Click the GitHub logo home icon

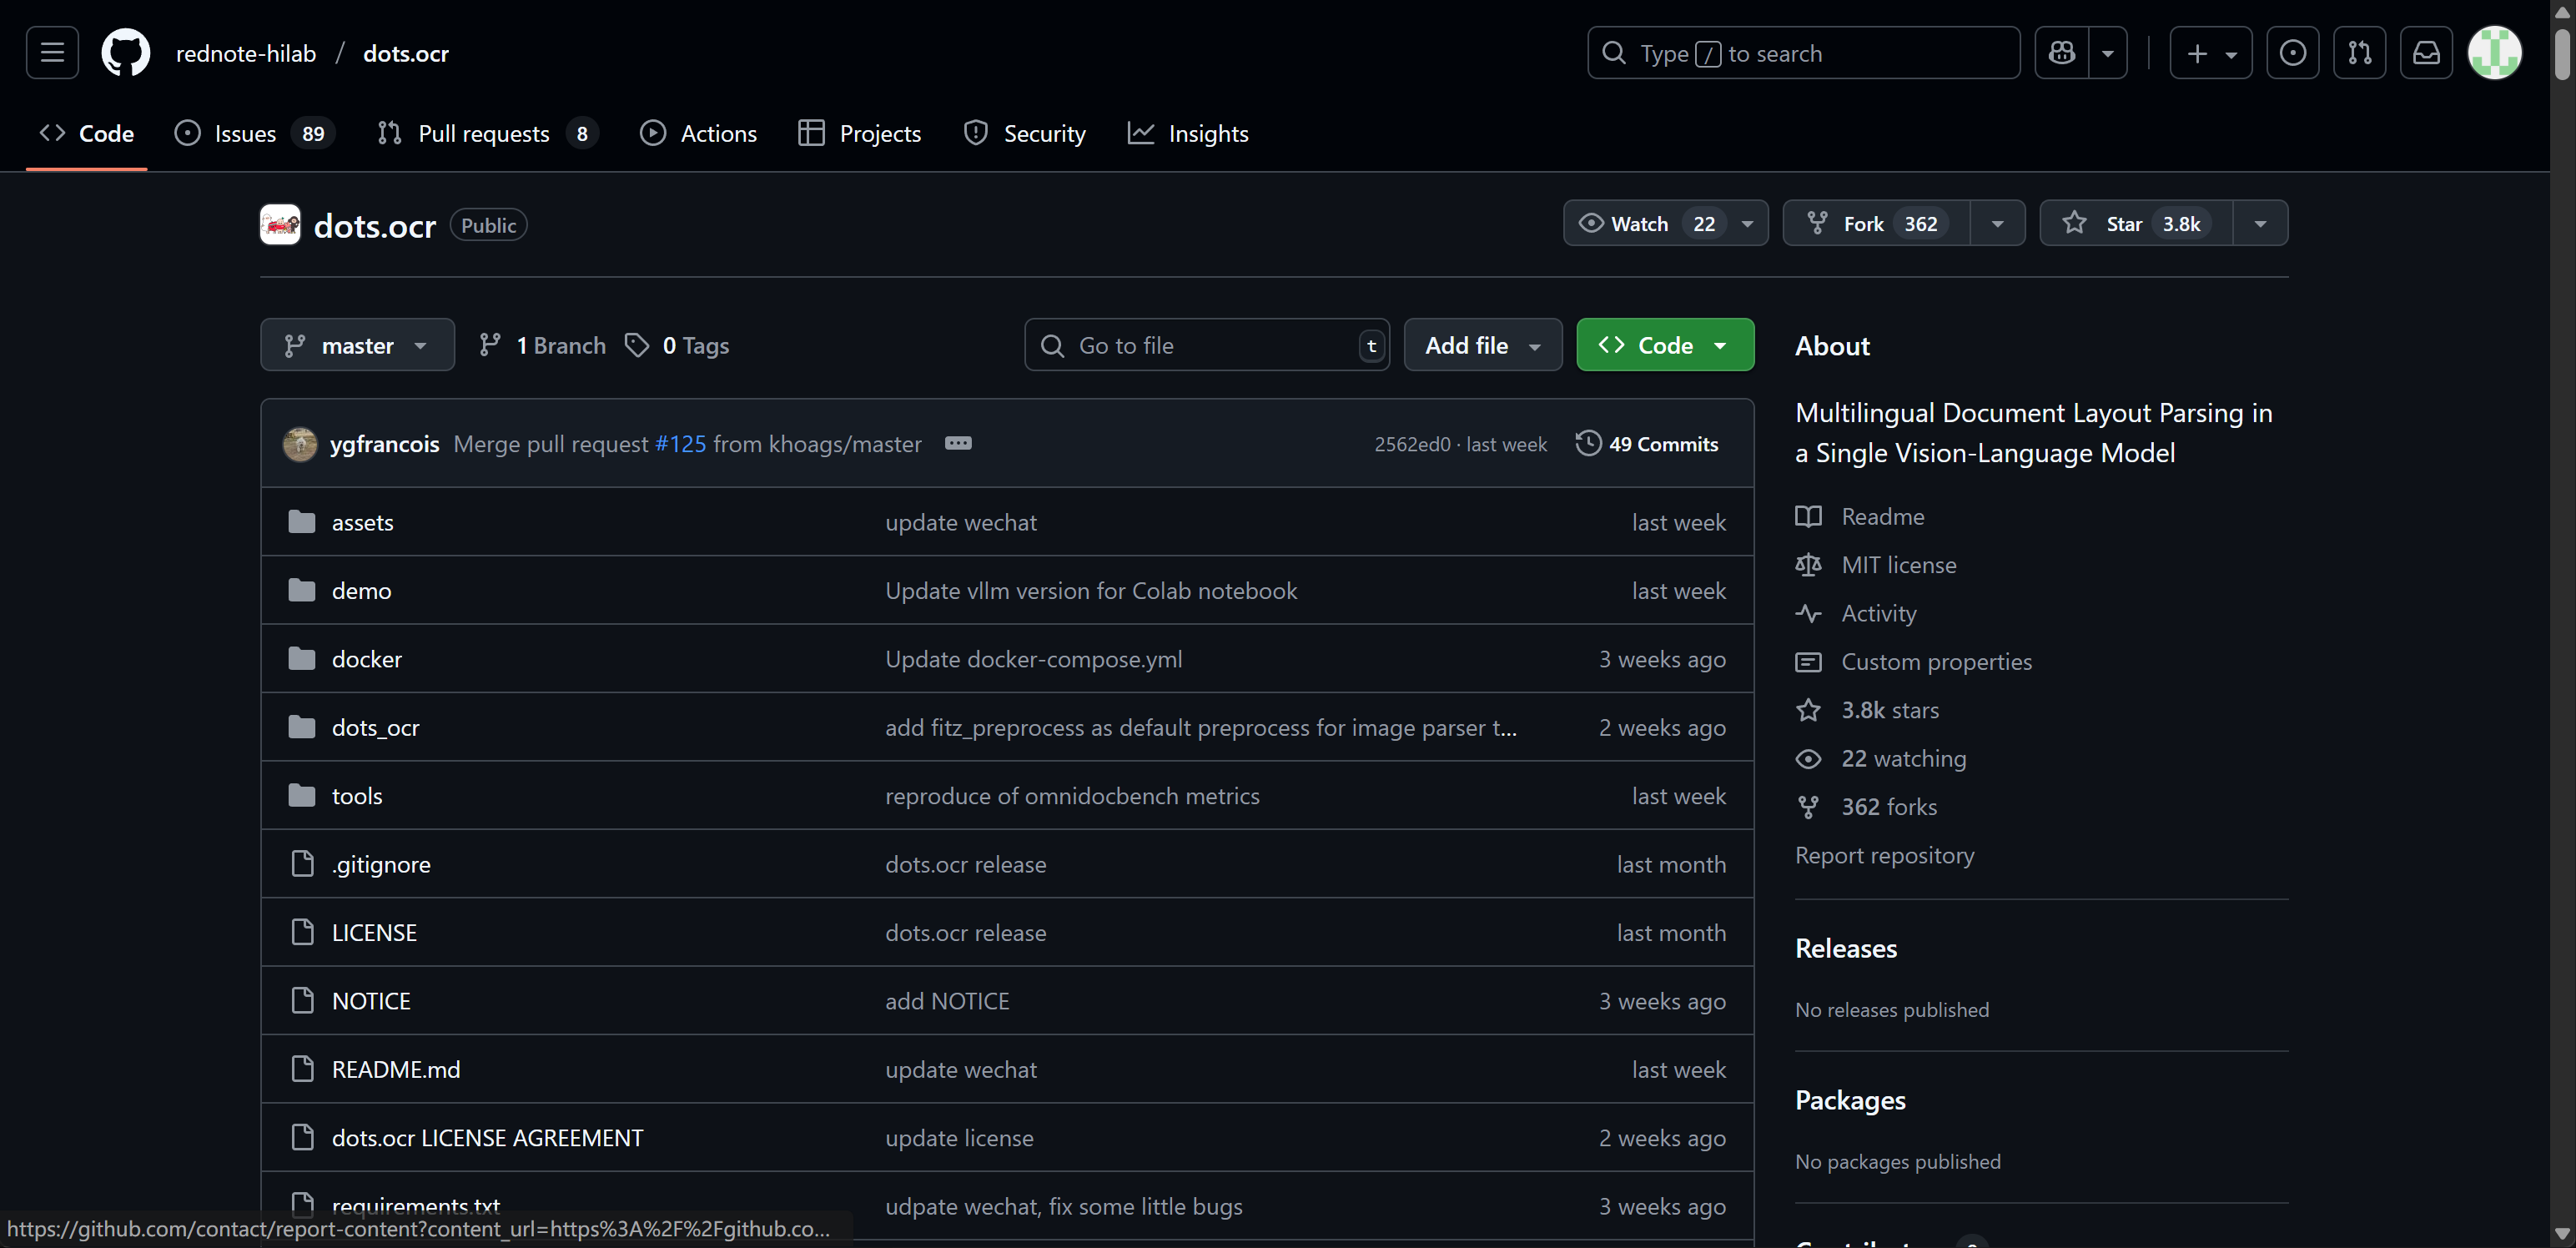[125, 53]
